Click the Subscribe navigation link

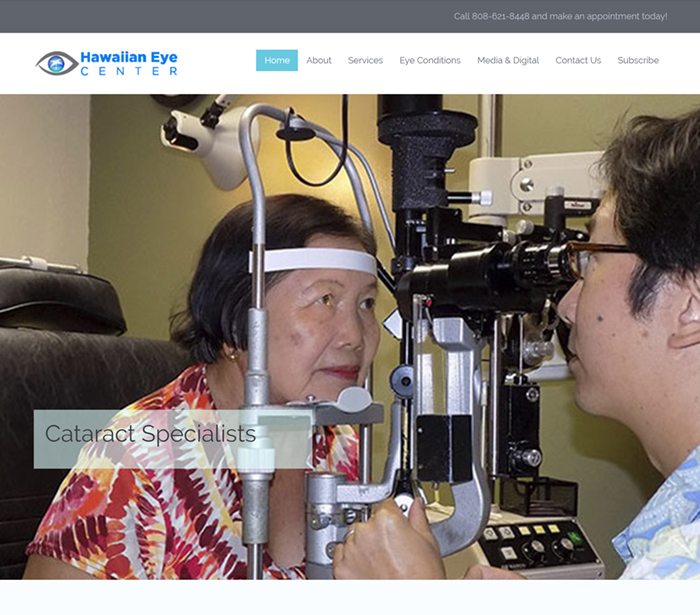click(x=638, y=60)
